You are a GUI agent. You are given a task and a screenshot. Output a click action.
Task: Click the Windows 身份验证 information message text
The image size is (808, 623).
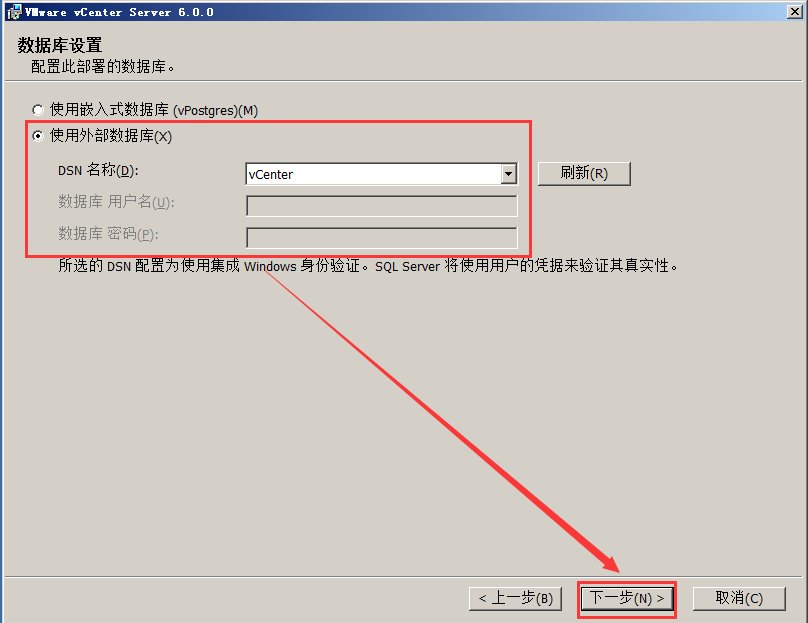(367, 265)
